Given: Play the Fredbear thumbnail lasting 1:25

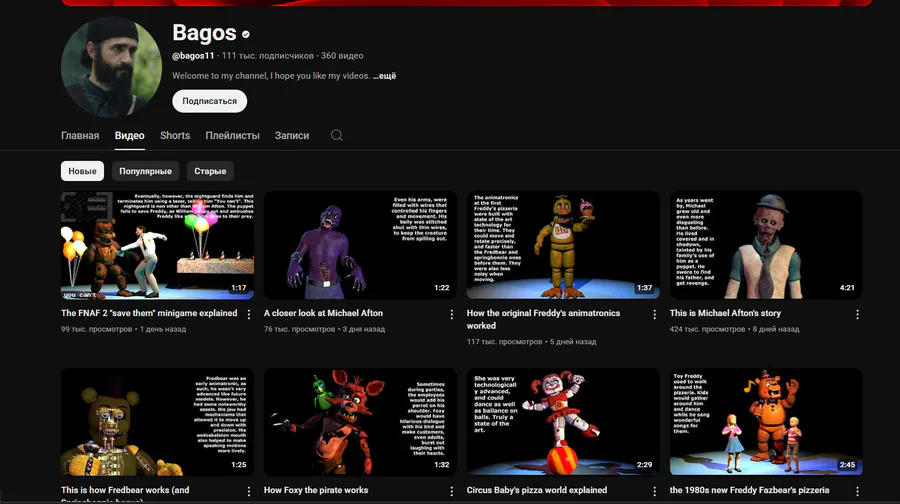Looking at the screenshot, I should 157,422.
